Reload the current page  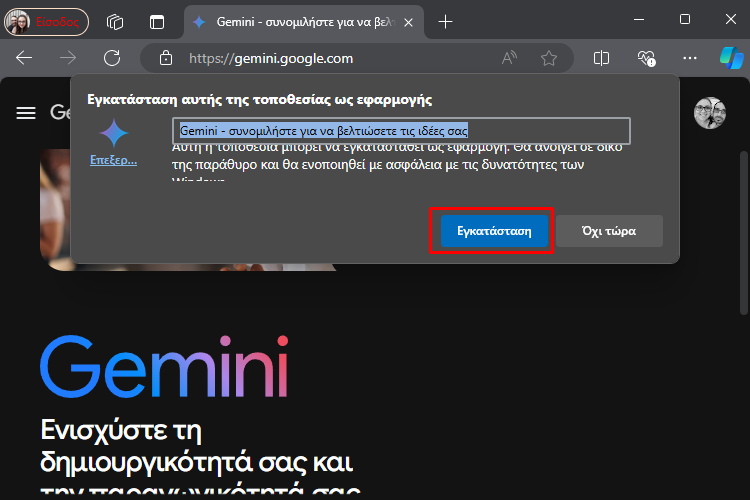coord(112,58)
